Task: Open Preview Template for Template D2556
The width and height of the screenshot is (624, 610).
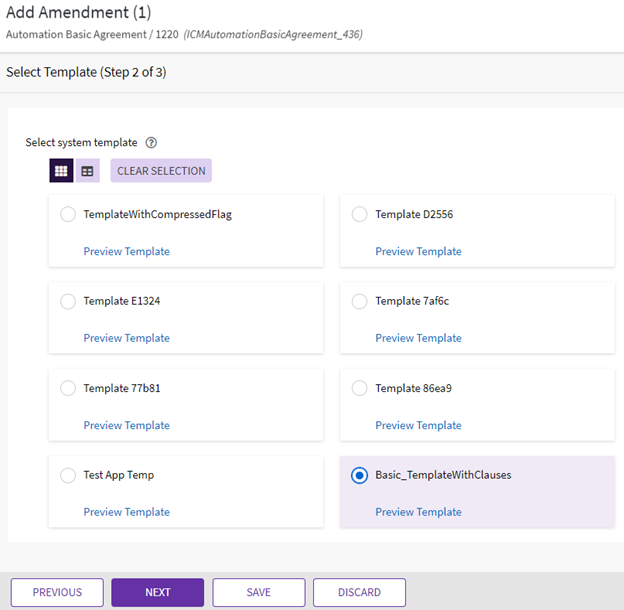Action: [x=418, y=251]
